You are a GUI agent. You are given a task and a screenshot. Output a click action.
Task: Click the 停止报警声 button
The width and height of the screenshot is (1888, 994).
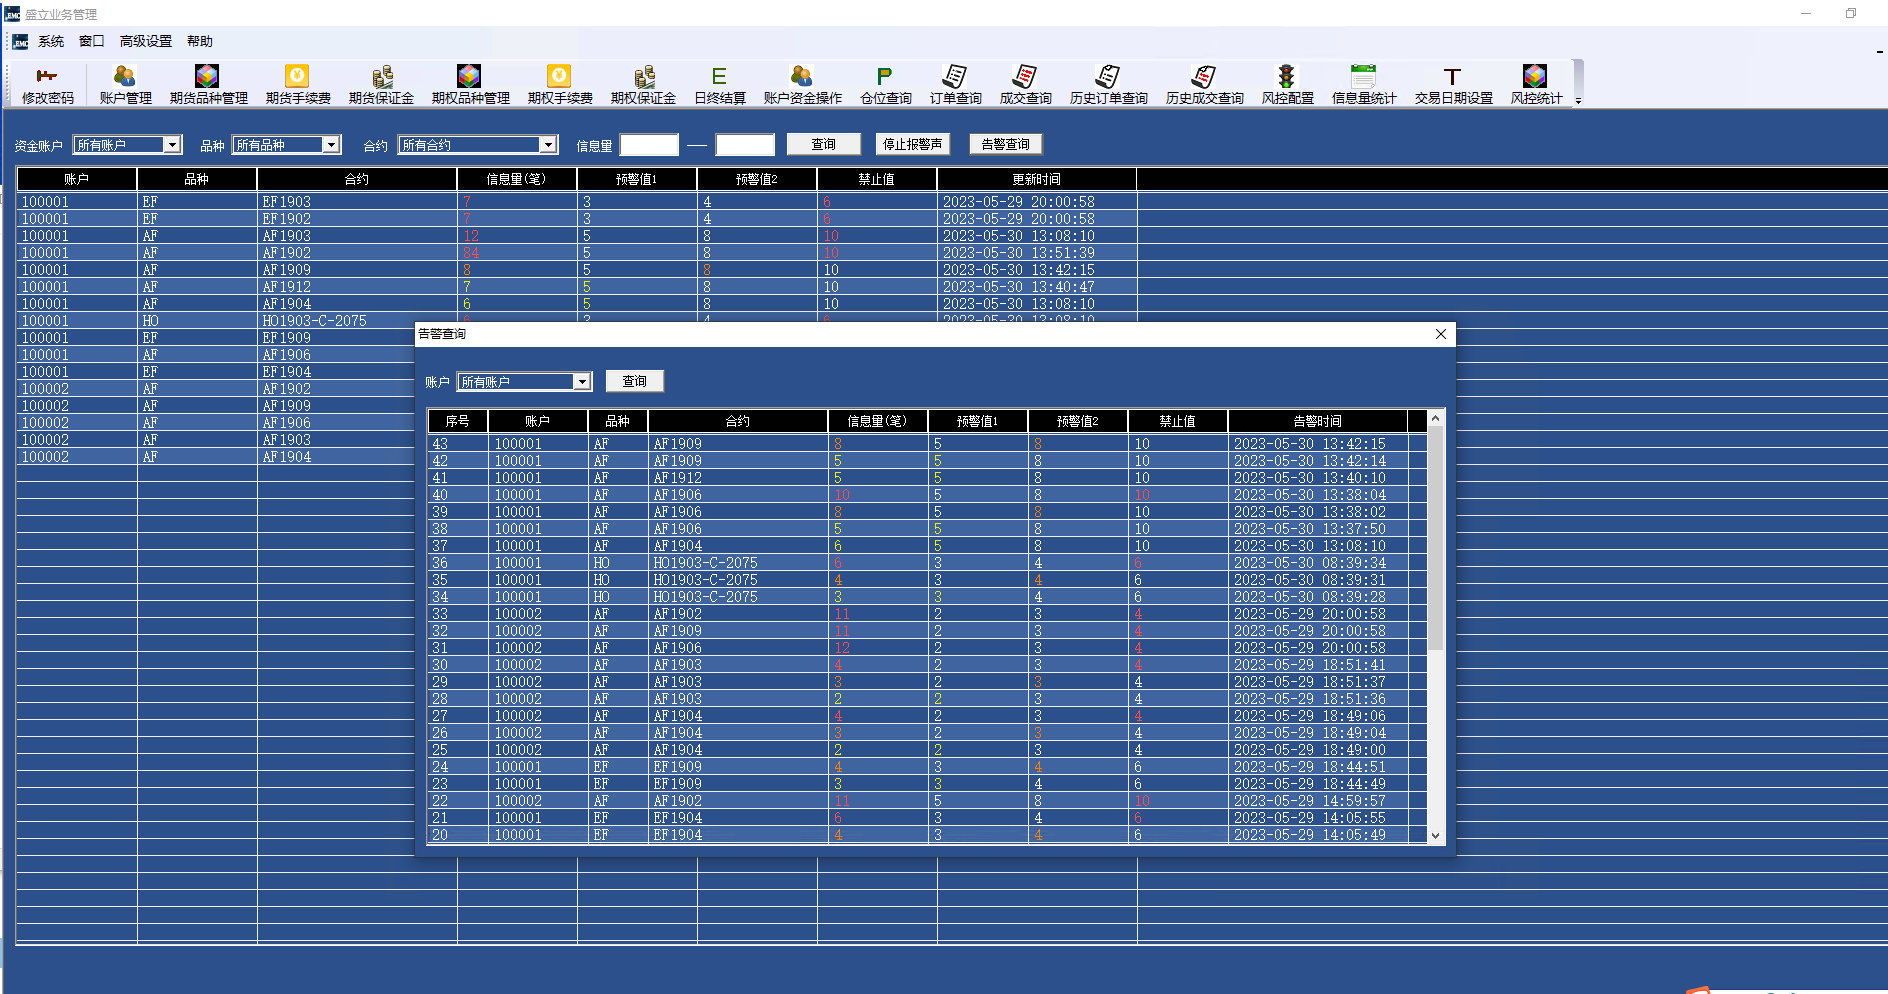(x=912, y=144)
